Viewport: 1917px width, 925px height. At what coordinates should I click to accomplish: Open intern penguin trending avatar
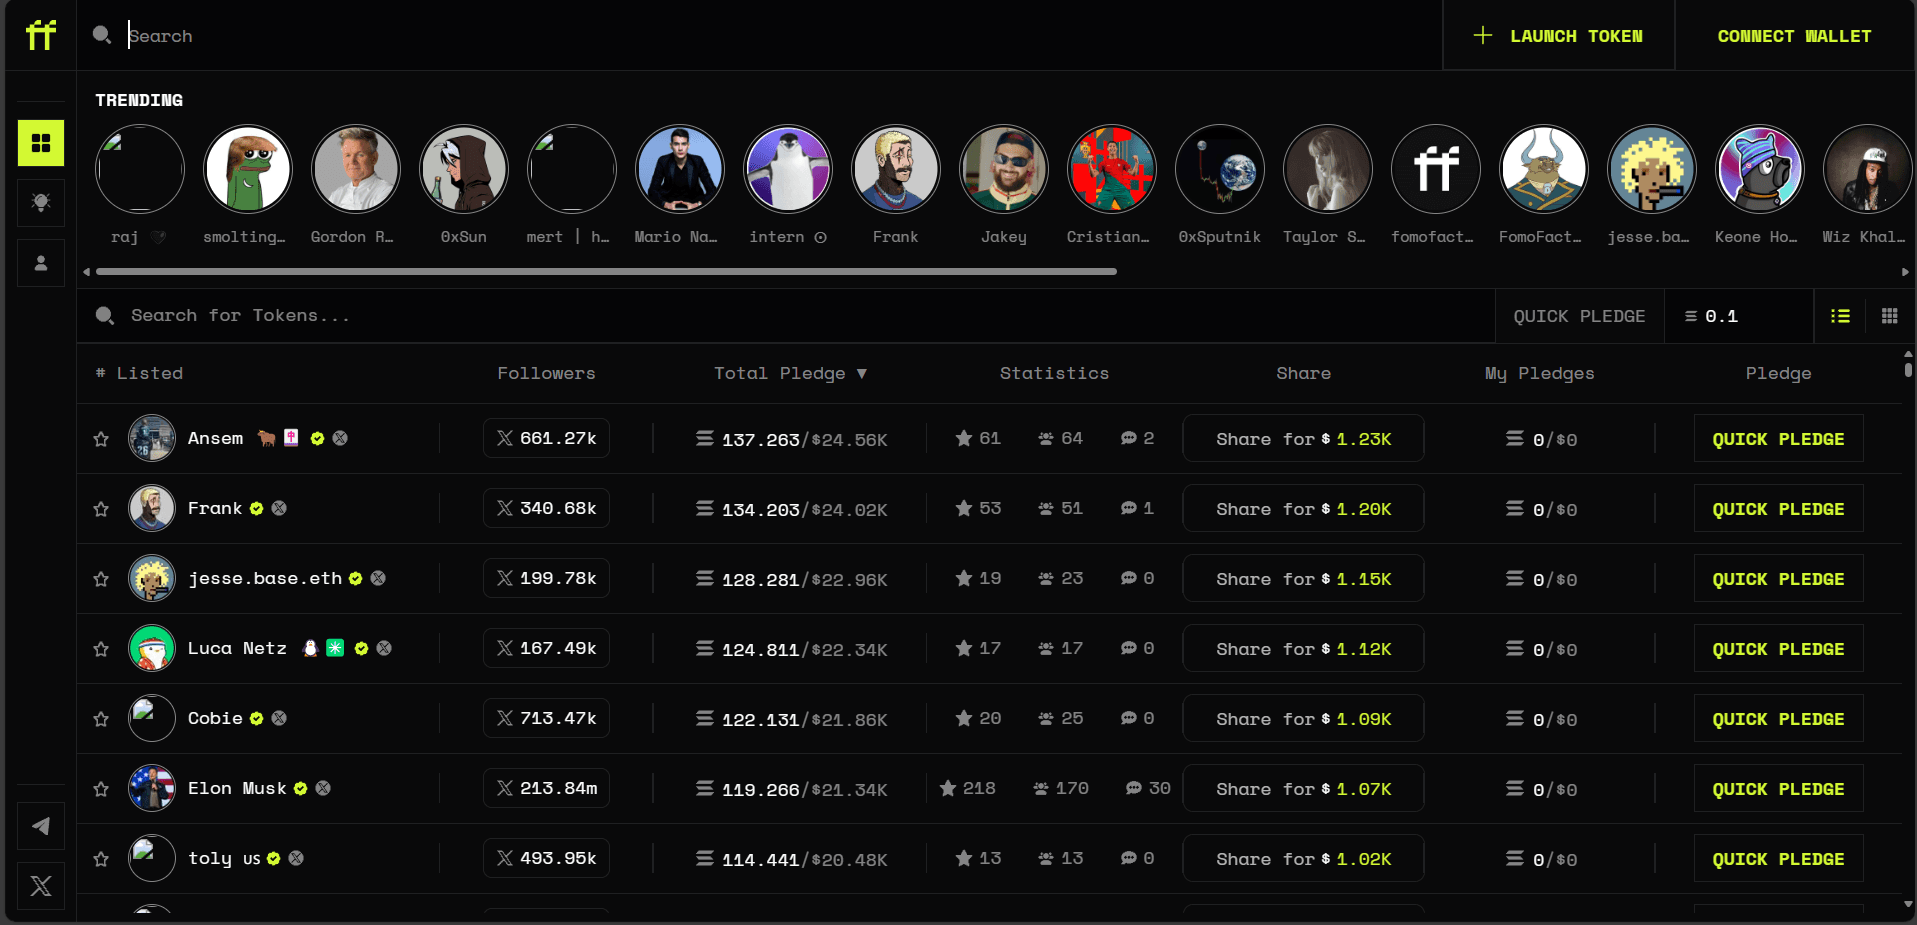787,169
